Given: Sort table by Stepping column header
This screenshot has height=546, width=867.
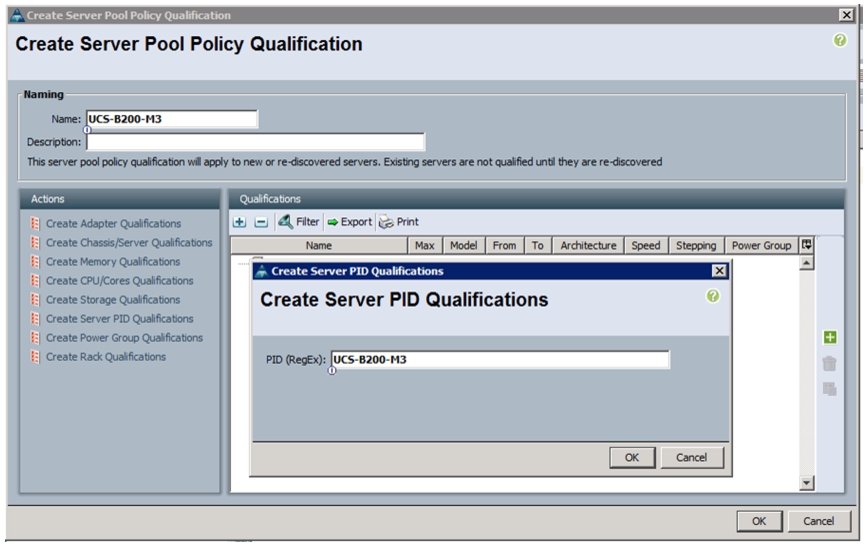Looking at the screenshot, I should pyautogui.click(x=696, y=246).
